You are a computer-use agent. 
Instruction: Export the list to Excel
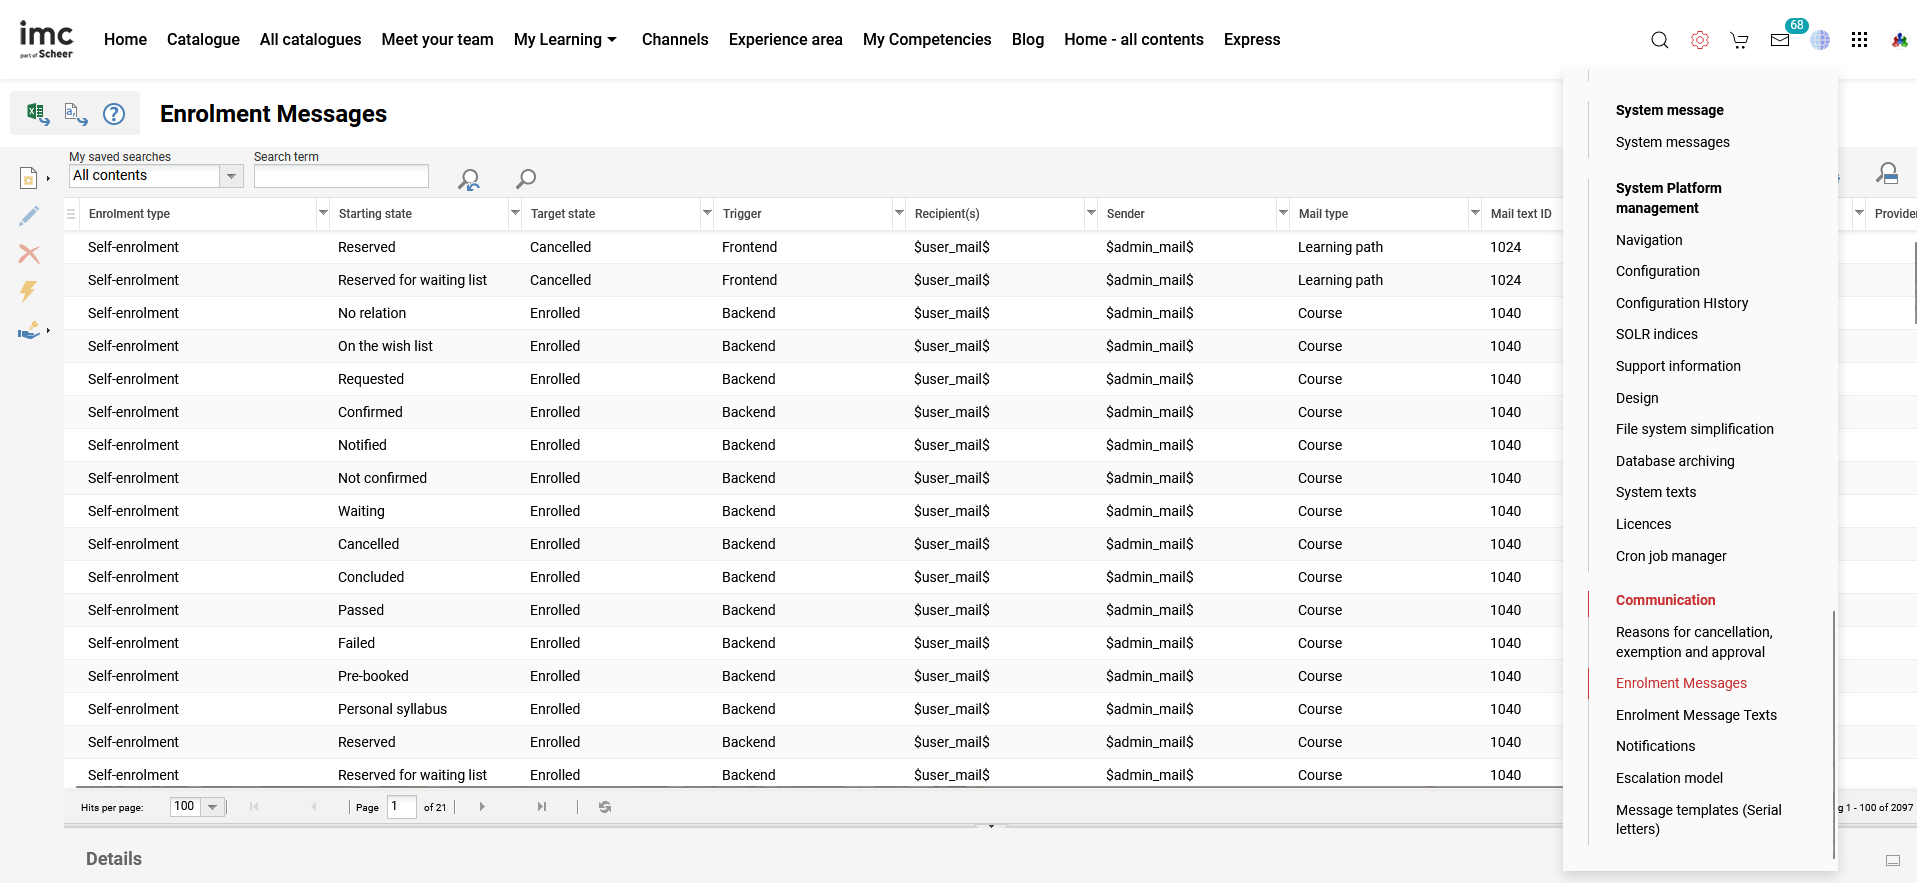(x=37, y=113)
